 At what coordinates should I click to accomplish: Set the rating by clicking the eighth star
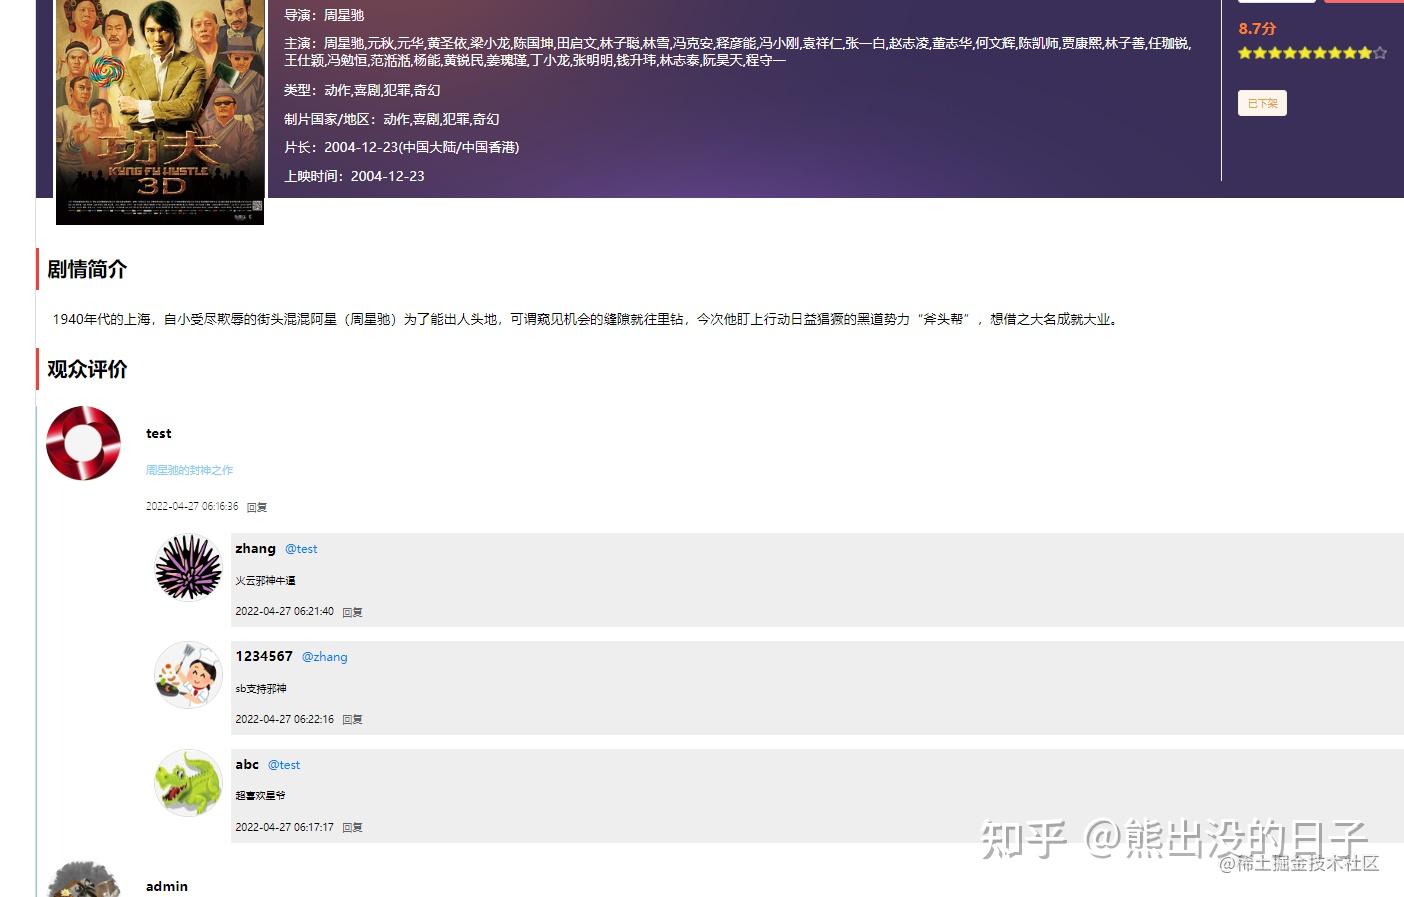(1349, 53)
